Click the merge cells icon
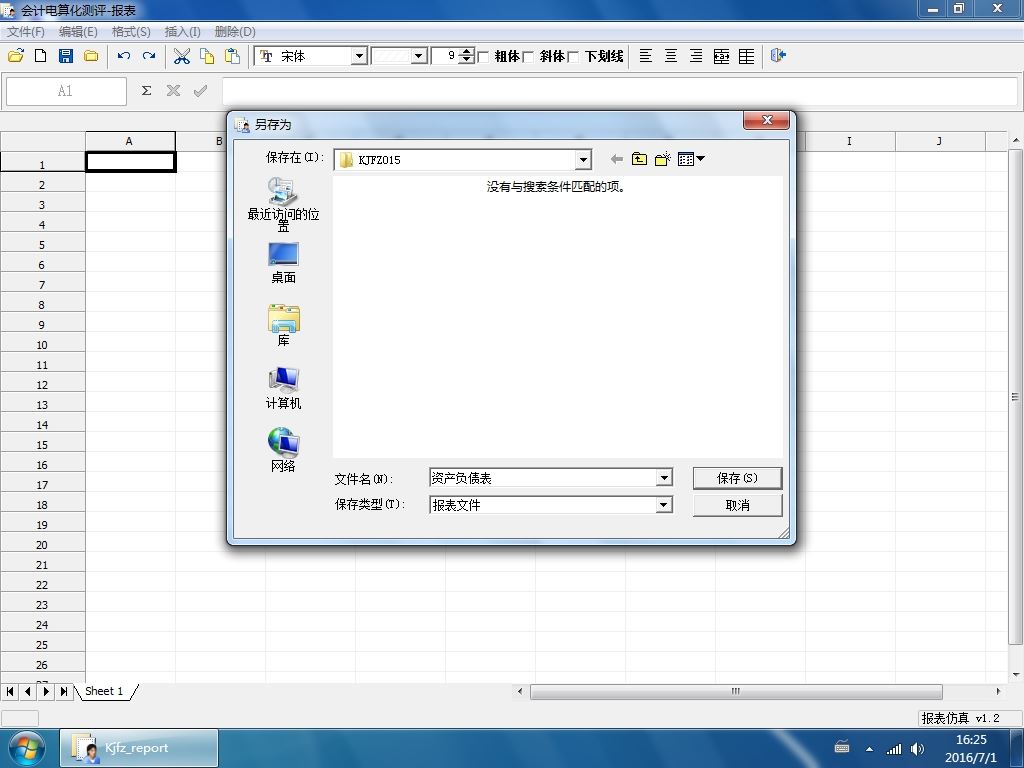This screenshot has width=1024, height=768. coord(722,56)
